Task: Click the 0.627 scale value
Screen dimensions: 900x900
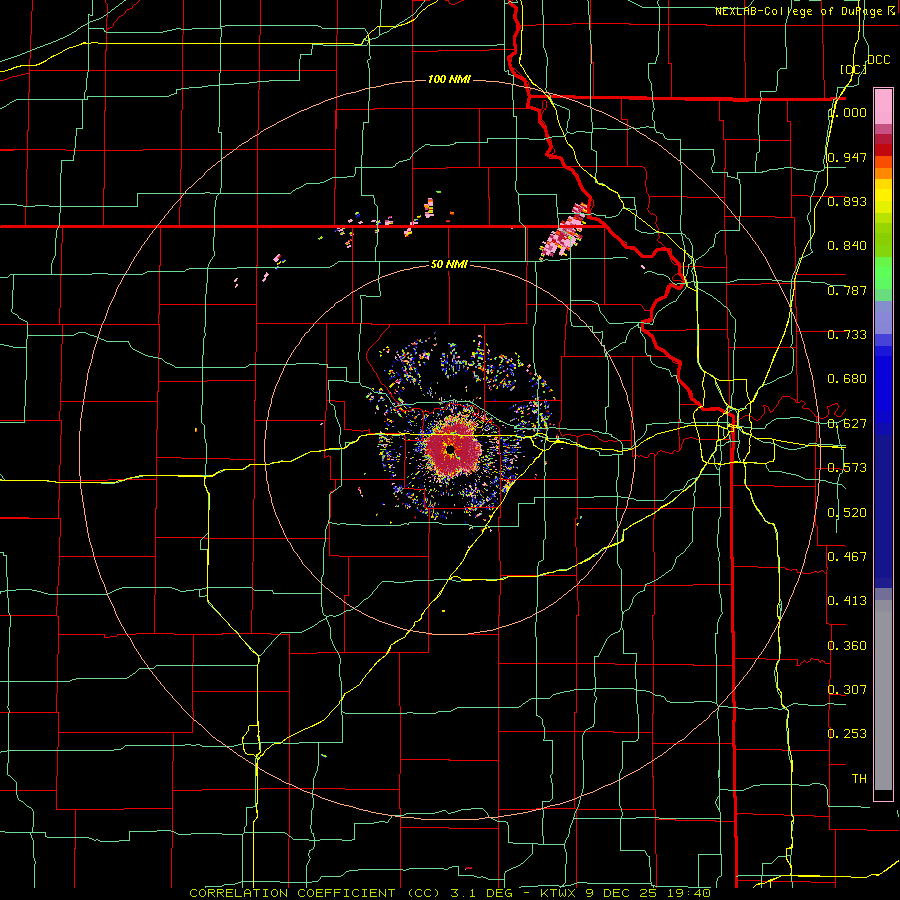Action: (x=847, y=424)
